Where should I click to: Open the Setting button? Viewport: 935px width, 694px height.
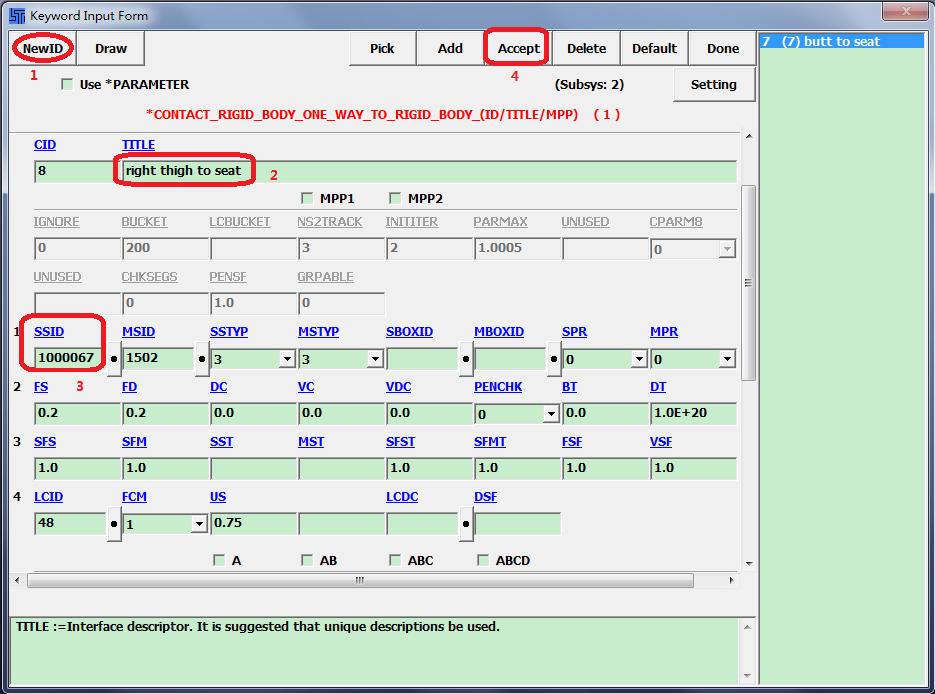click(x=713, y=85)
